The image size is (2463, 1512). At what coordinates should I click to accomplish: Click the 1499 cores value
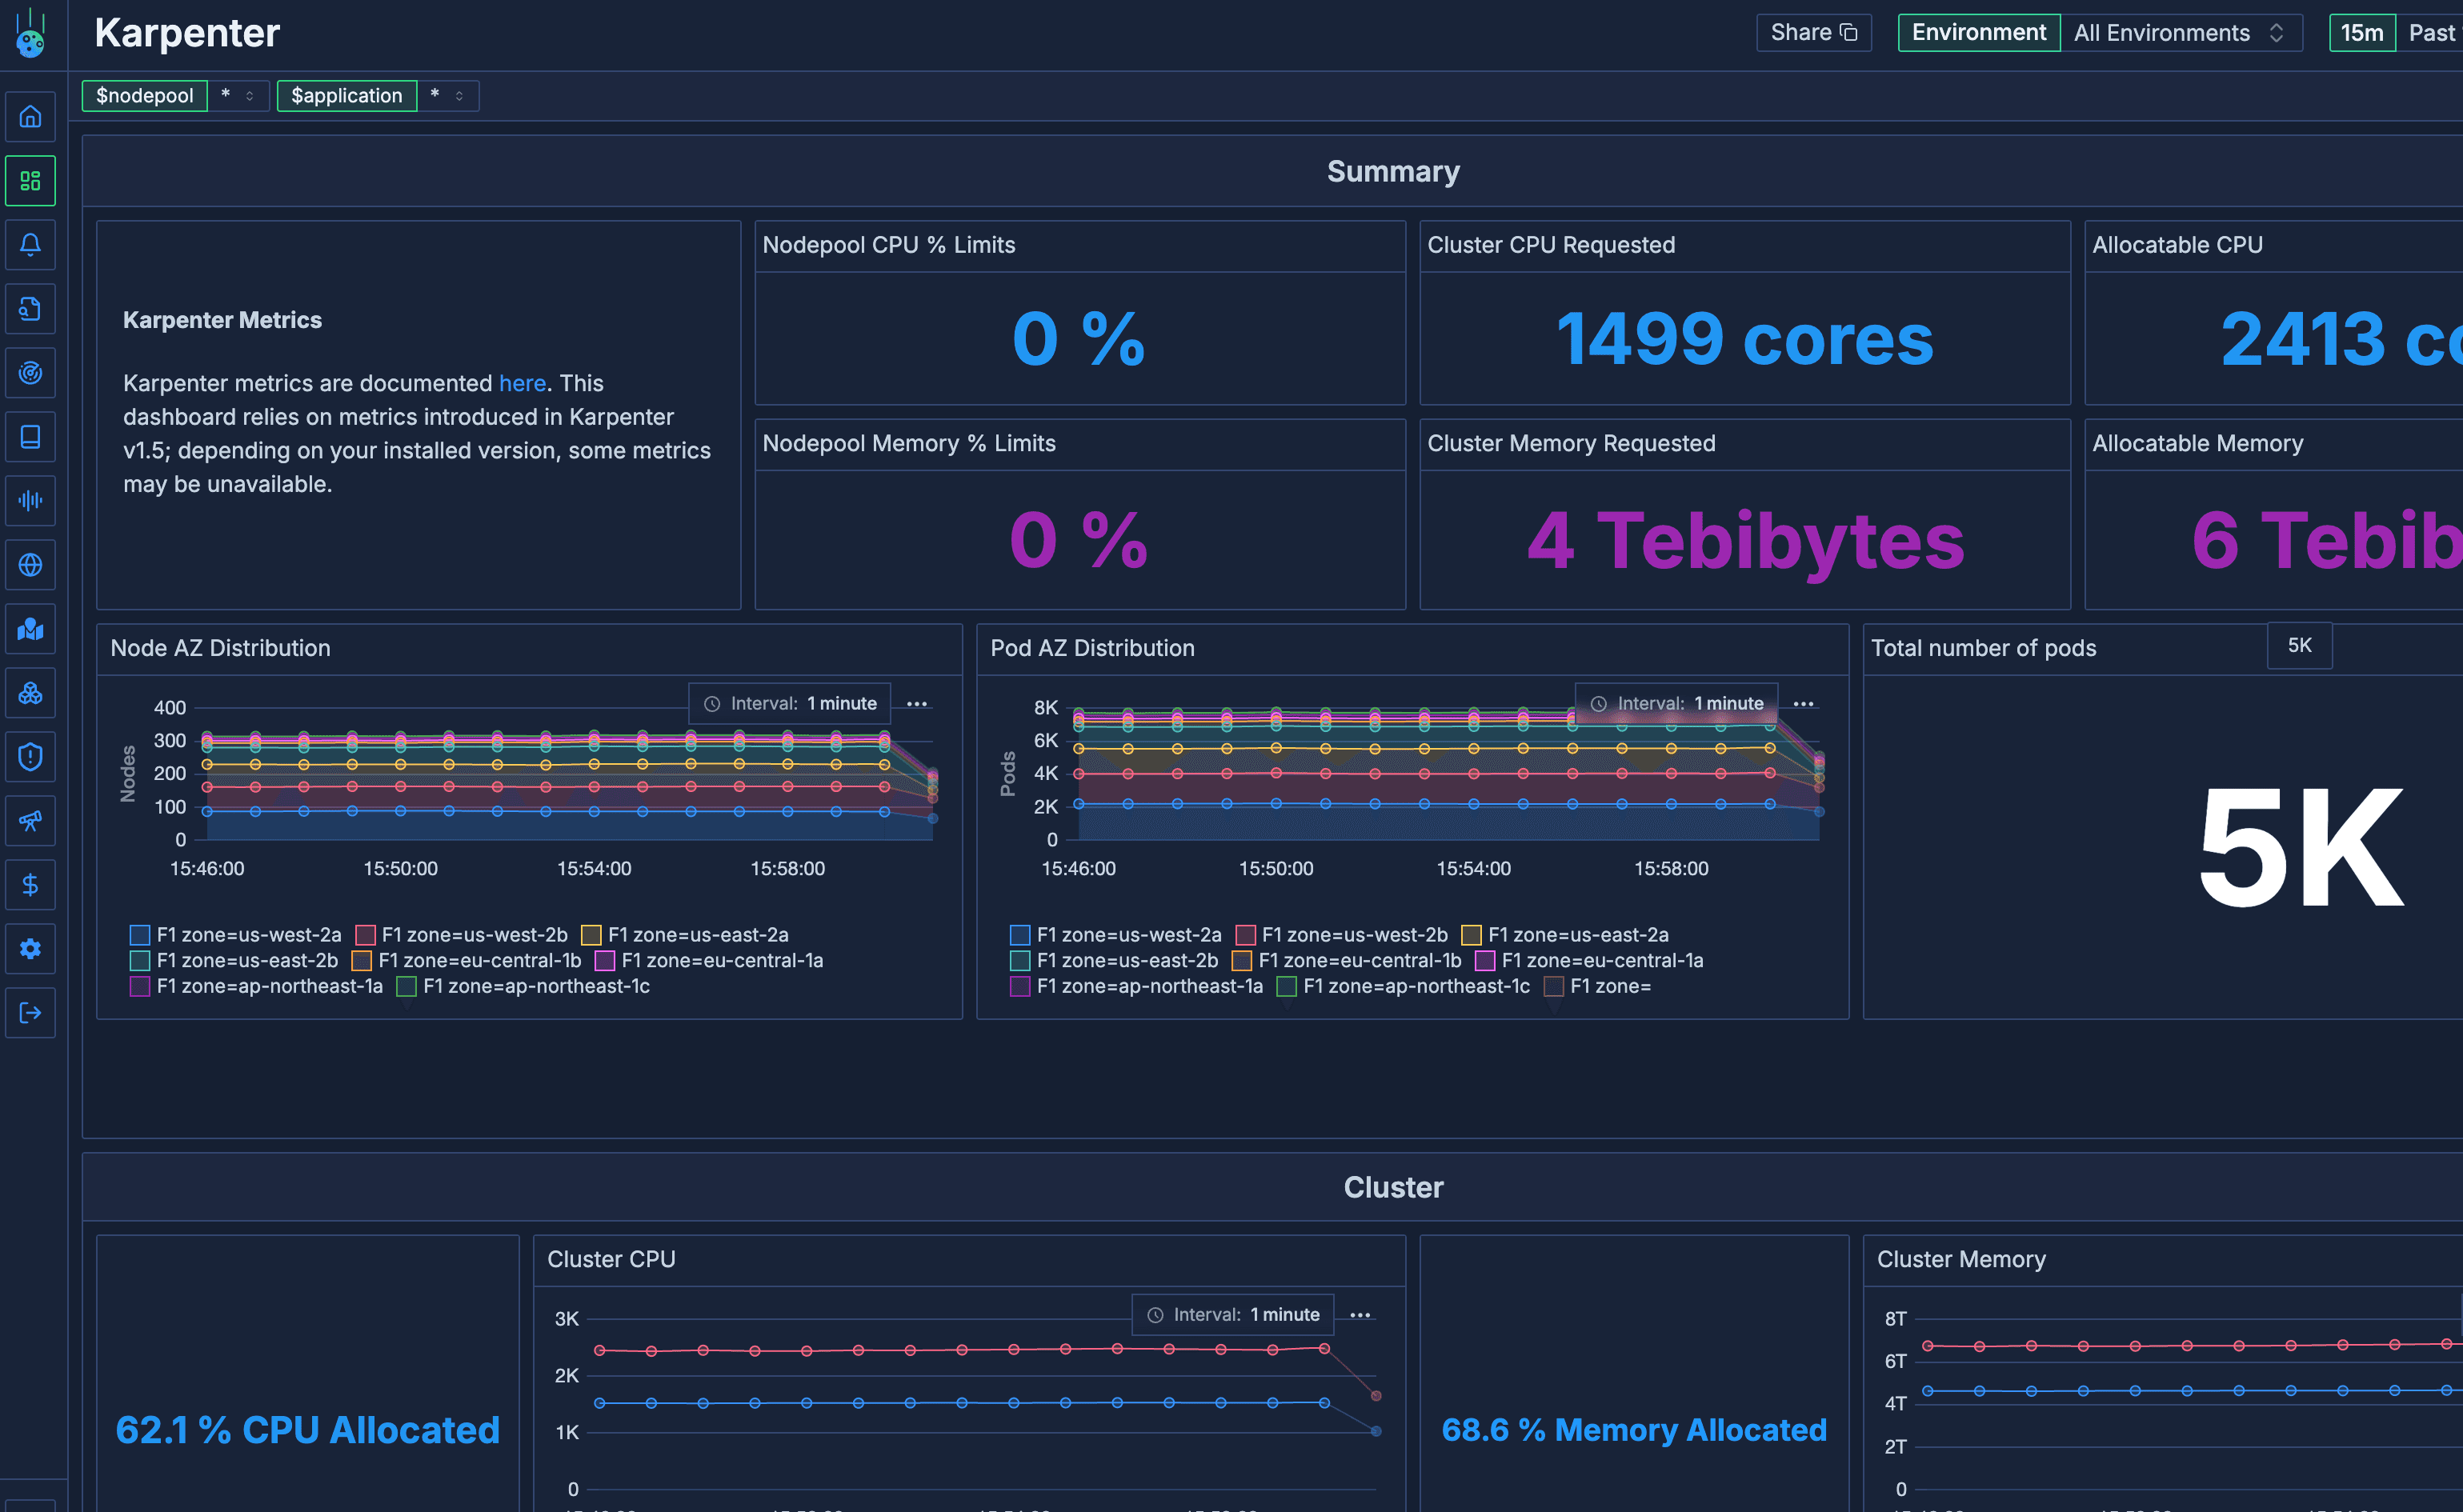point(1745,339)
